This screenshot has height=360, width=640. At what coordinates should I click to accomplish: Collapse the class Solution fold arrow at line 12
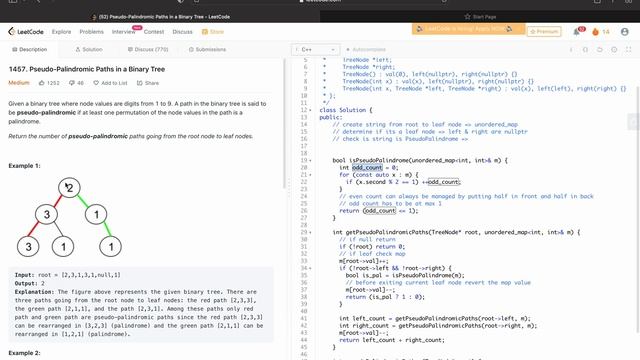tap(310, 110)
